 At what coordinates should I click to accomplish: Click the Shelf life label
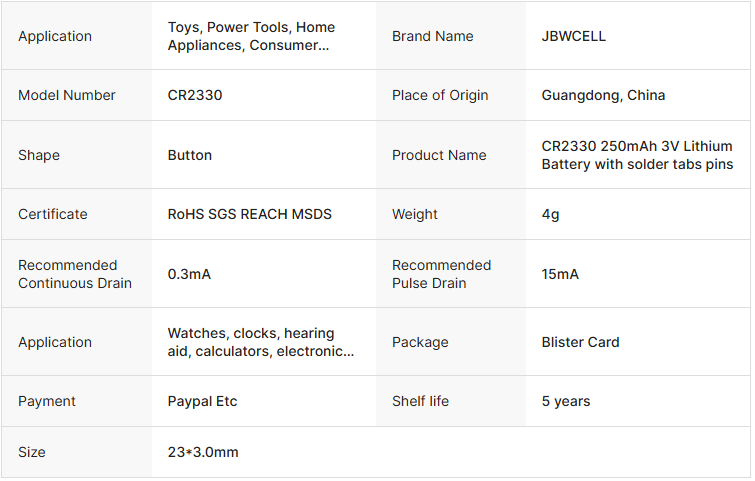click(x=420, y=401)
